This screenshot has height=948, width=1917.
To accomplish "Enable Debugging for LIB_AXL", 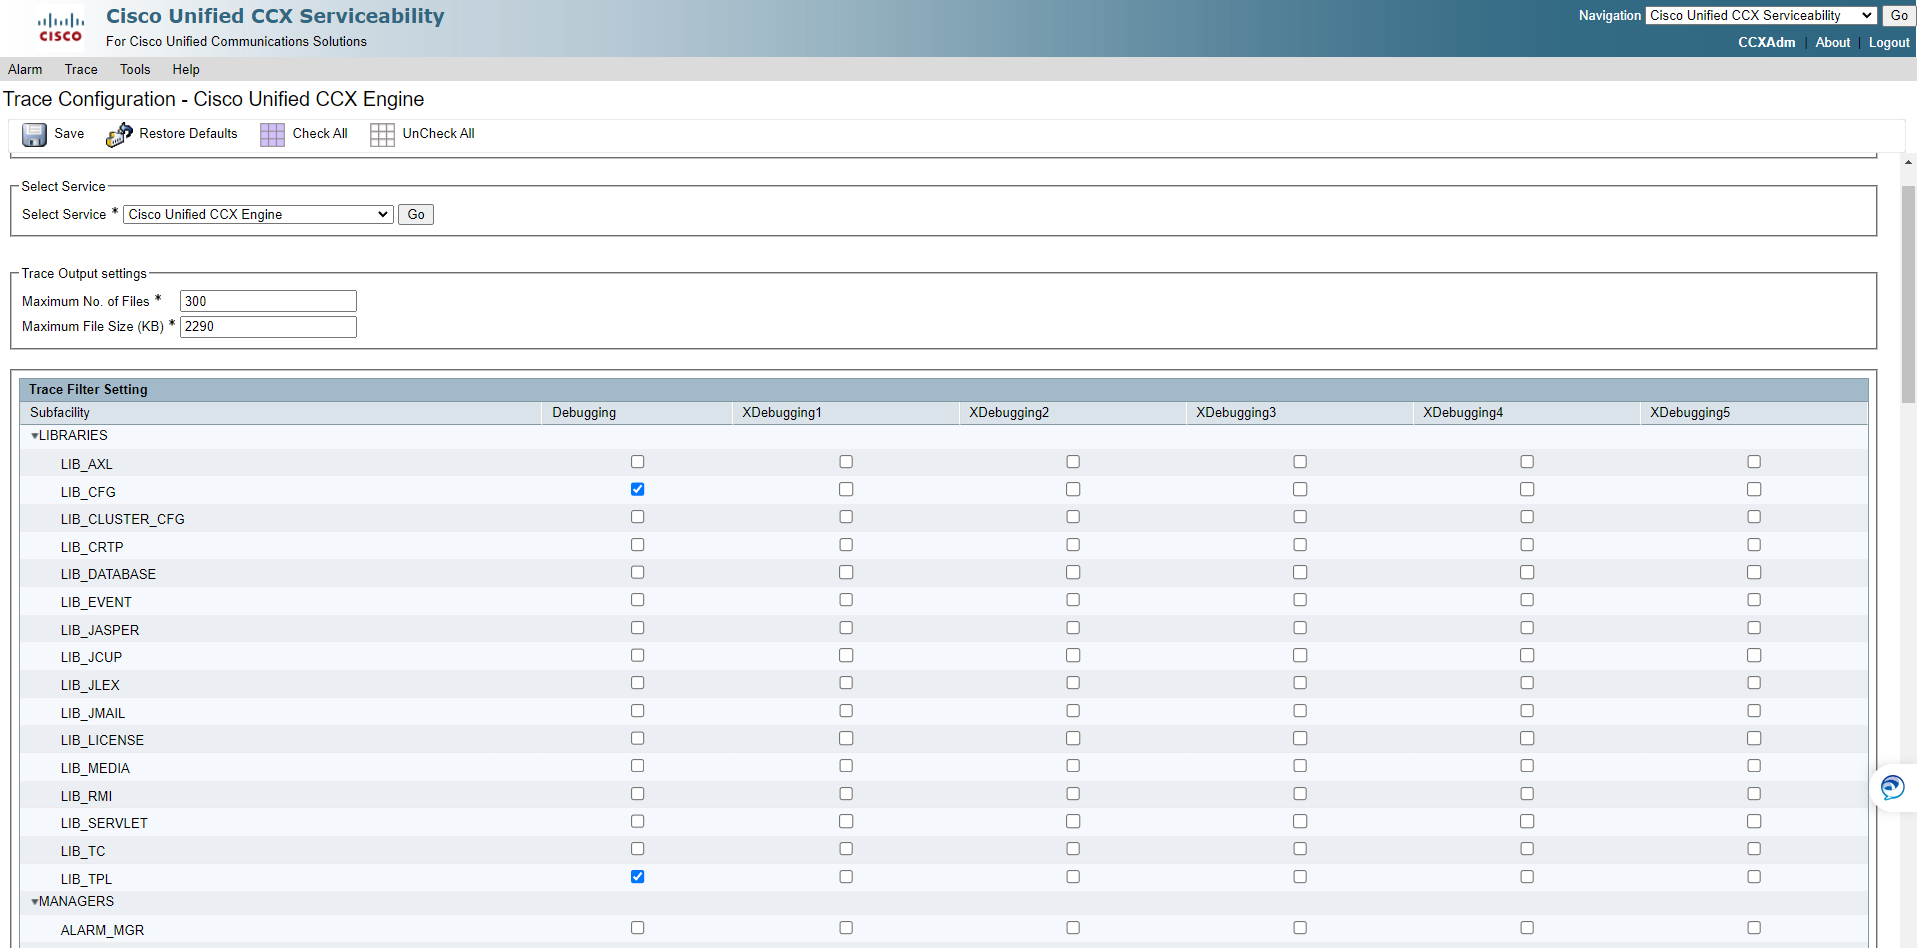I will (637, 461).
